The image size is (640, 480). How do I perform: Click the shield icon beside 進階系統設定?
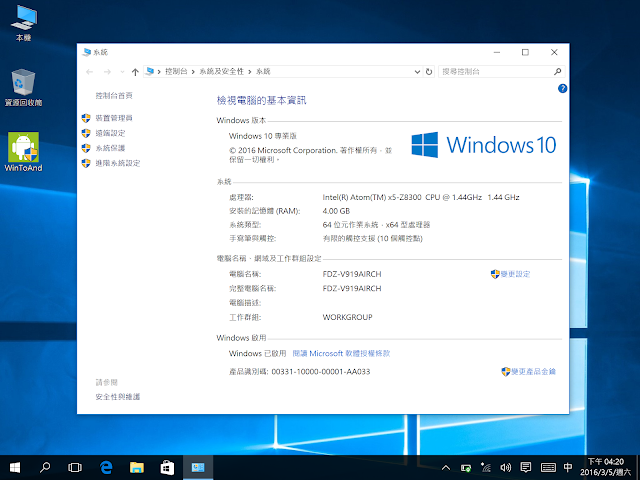coord(86,163)
